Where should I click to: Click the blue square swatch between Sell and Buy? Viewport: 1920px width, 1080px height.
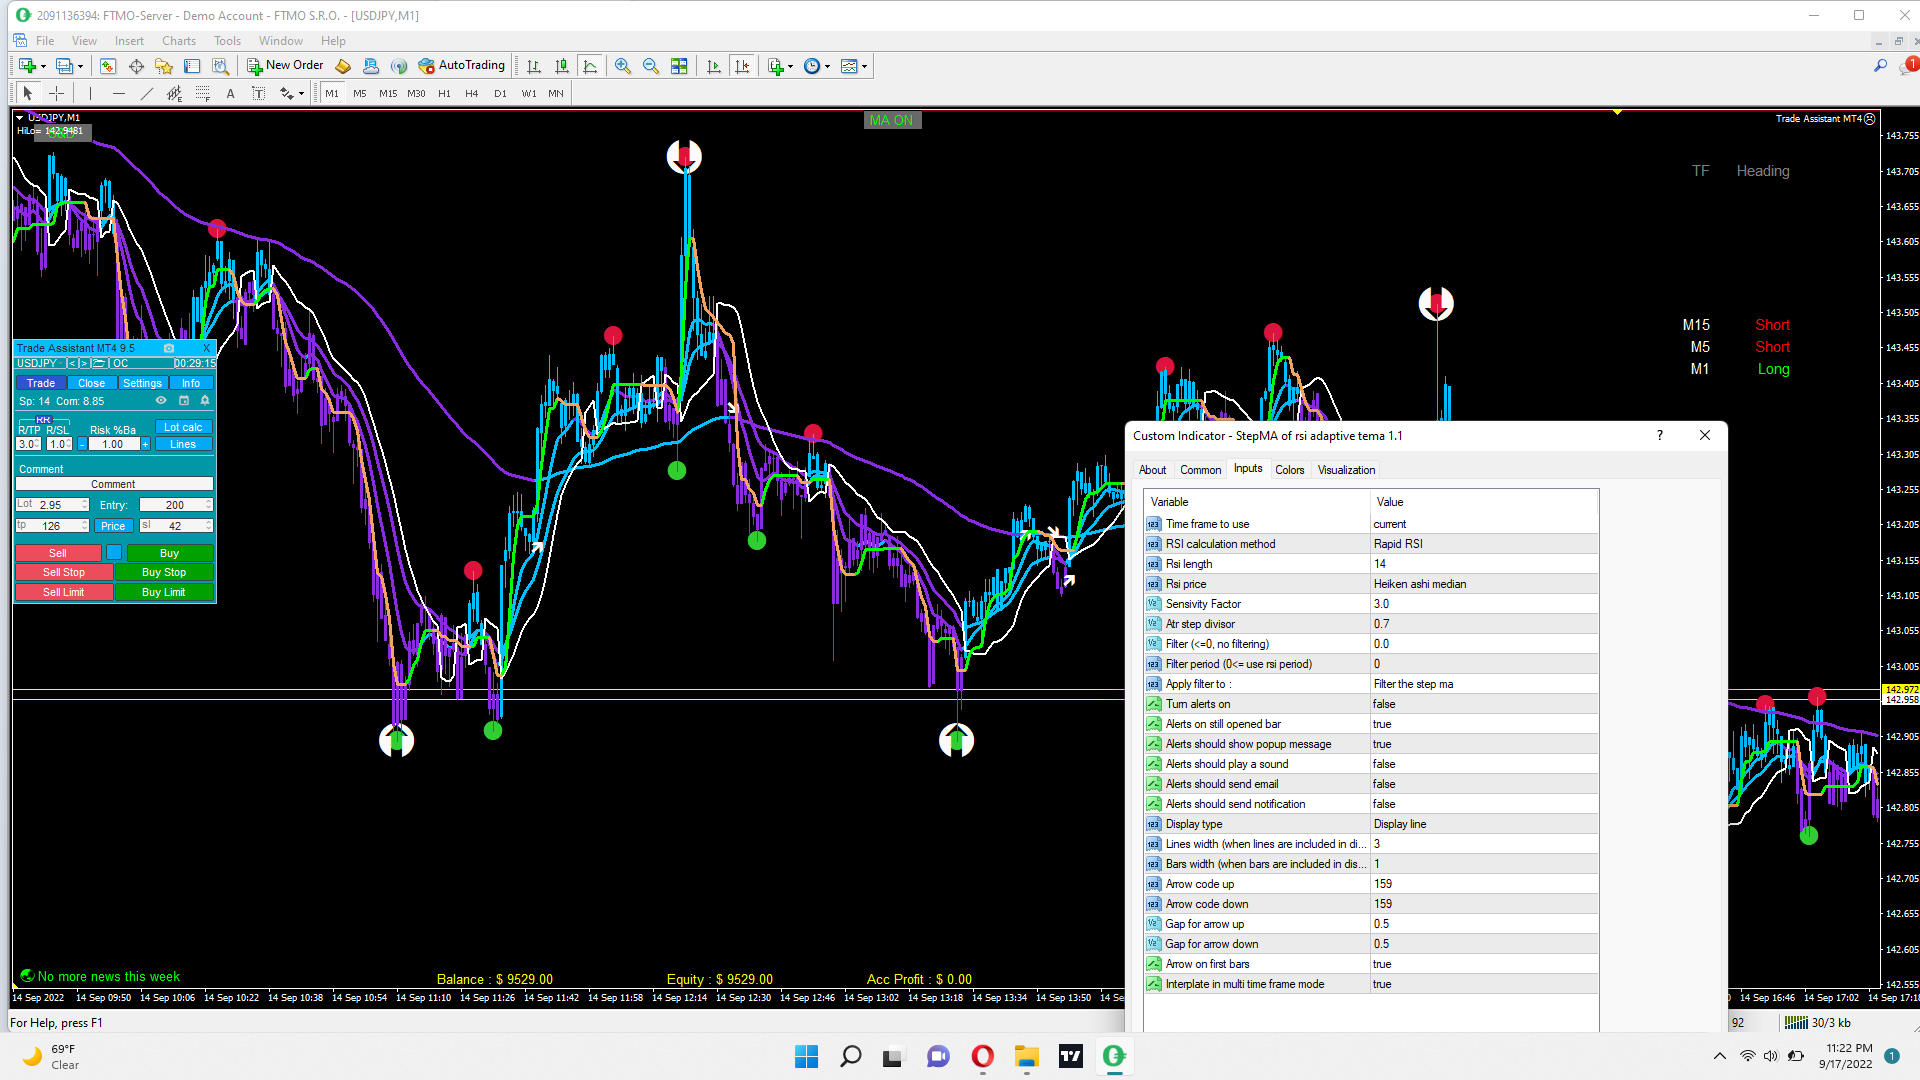pos(114,553)
